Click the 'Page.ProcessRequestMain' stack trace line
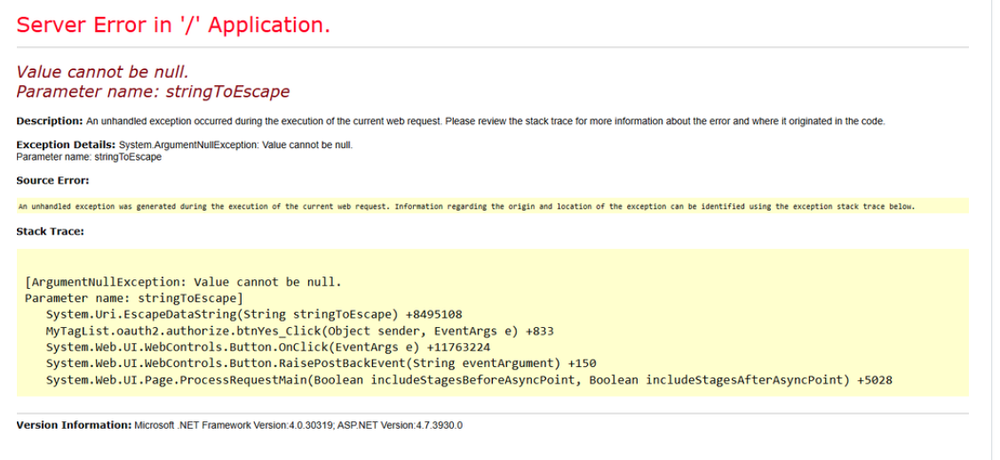The image size is (1000, 460). tap(468, 380)
